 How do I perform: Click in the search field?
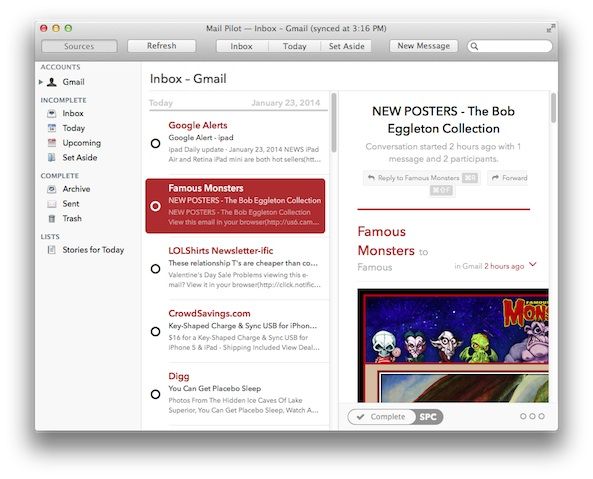pos(510,46)
